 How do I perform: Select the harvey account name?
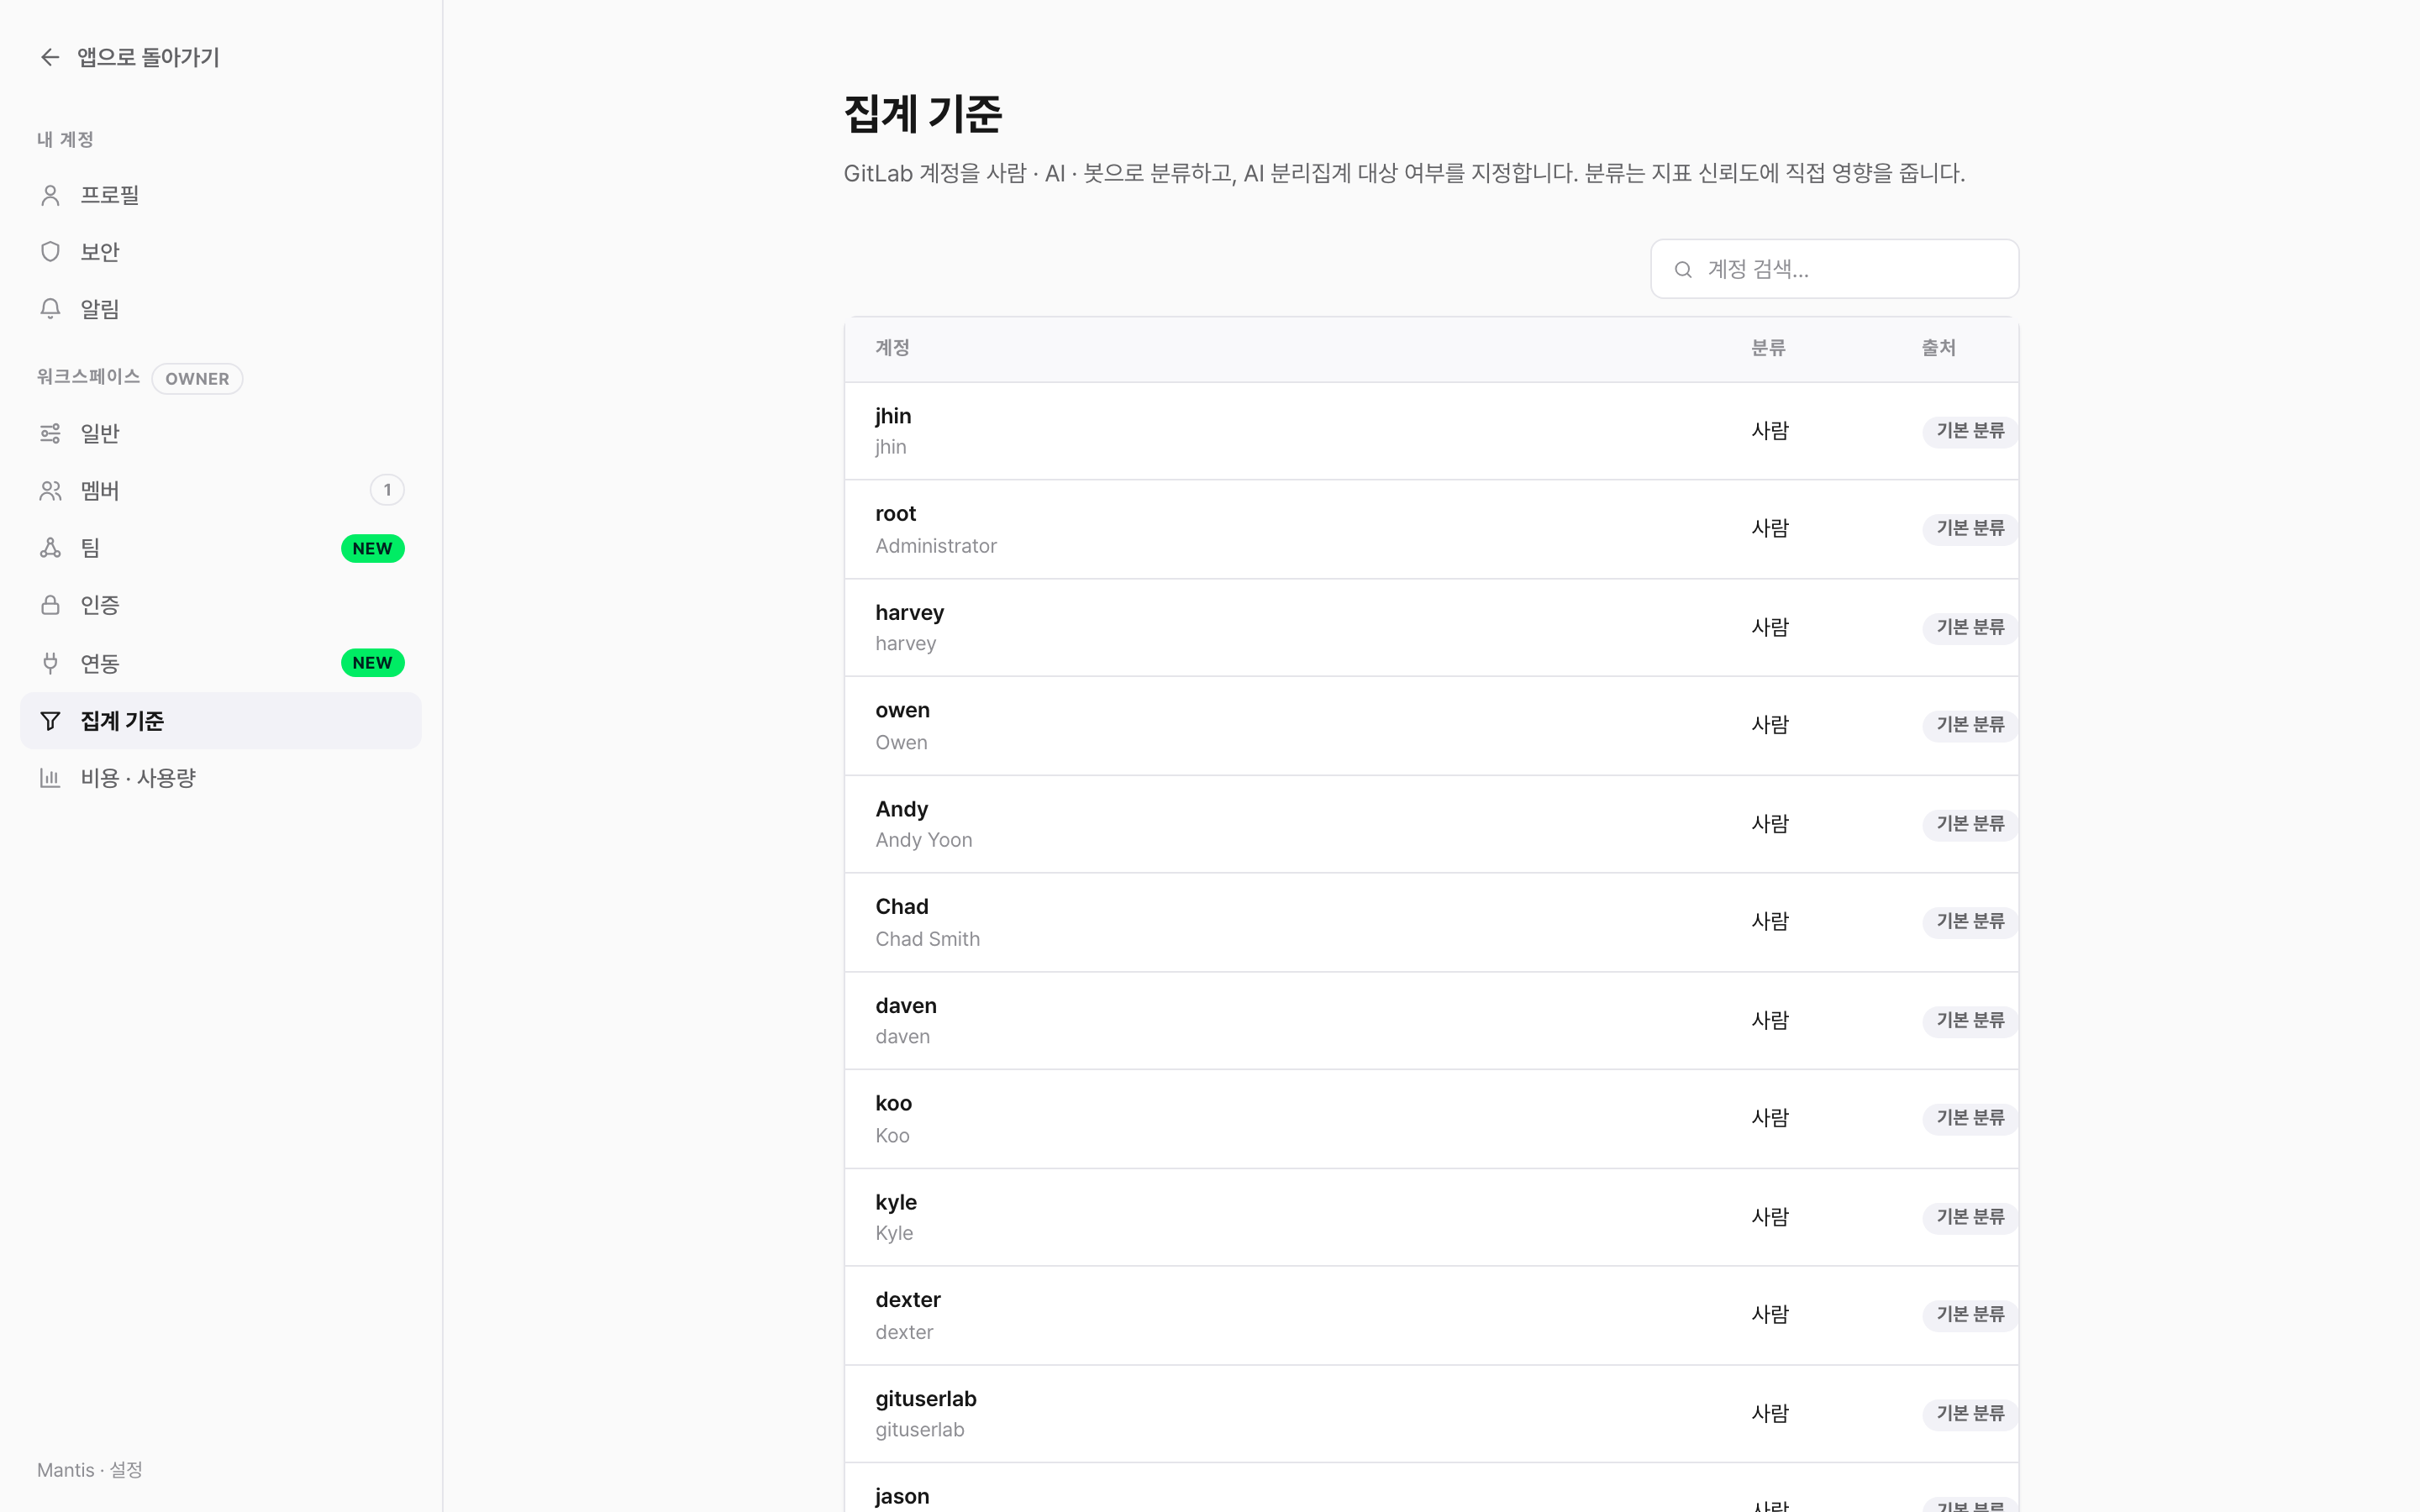[x=909, y=612]
